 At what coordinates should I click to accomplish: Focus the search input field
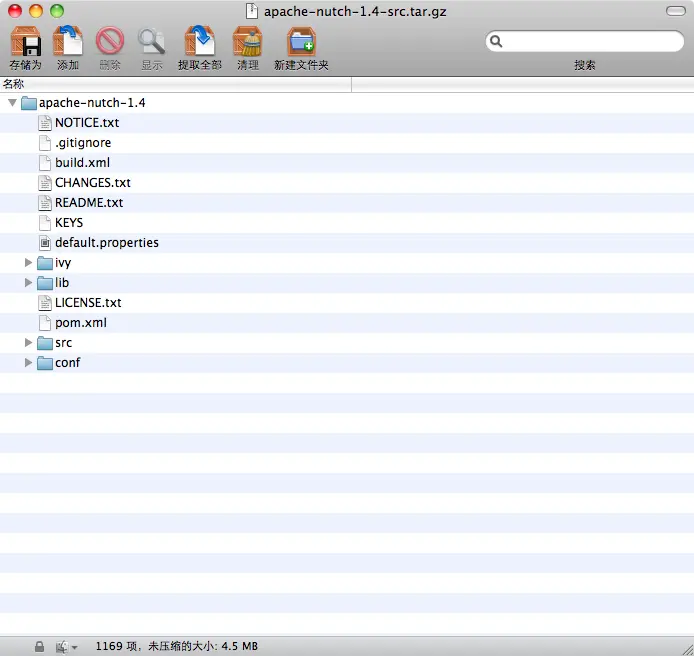[585, 42]
